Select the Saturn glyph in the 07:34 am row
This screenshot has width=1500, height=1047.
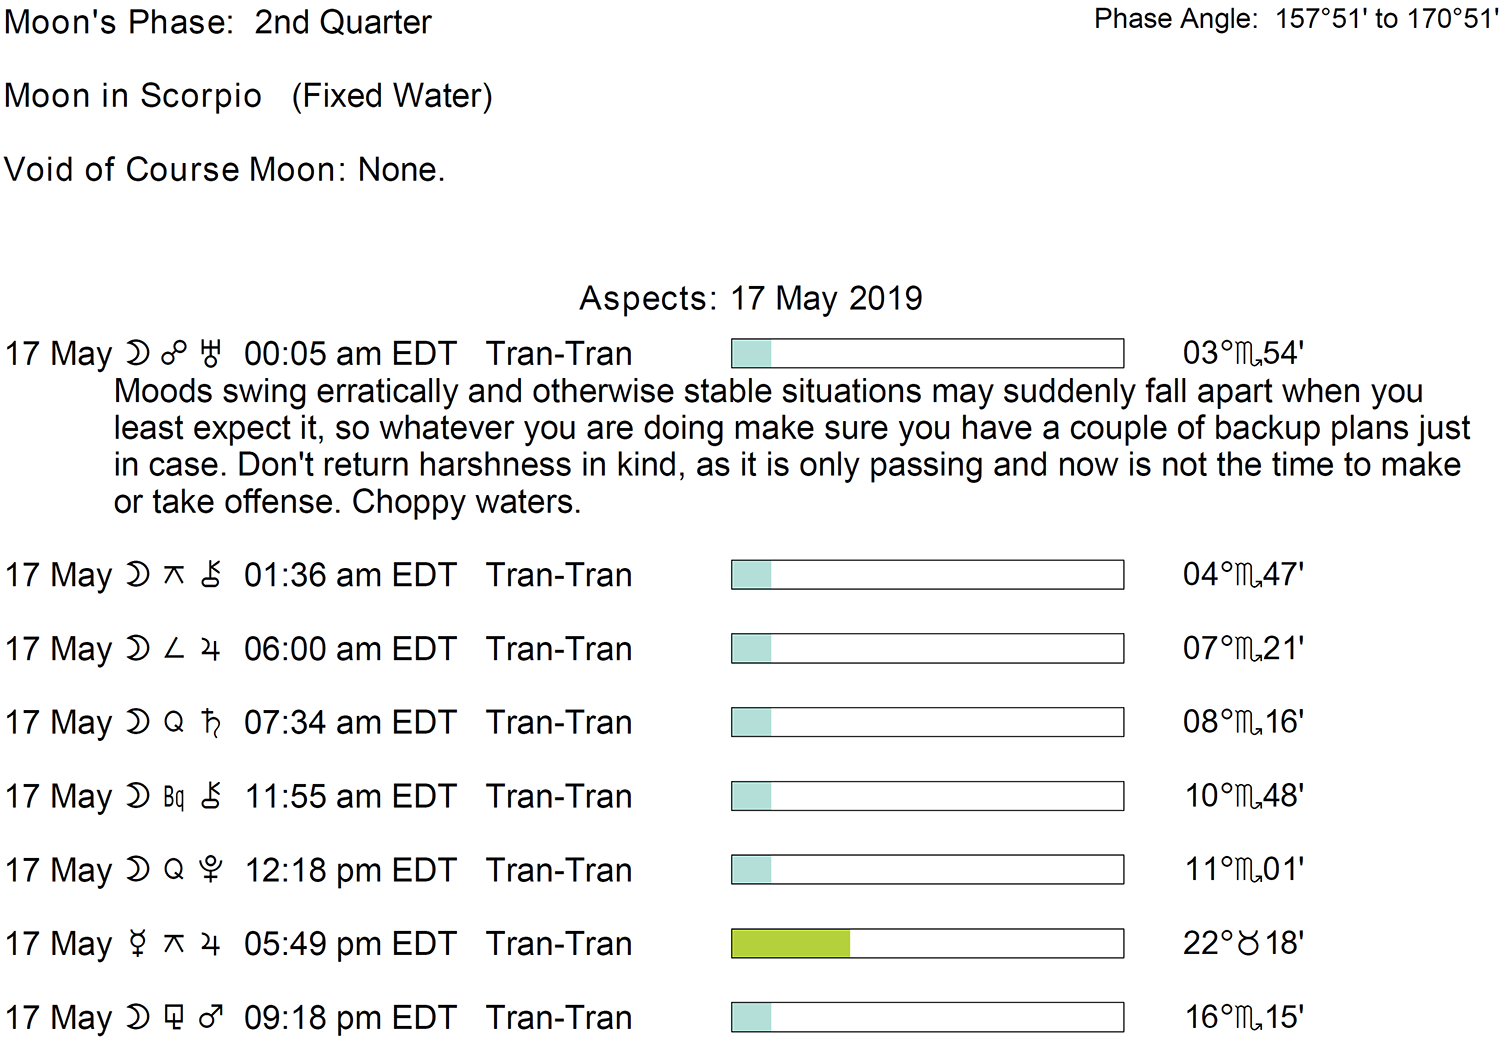[210, 723]
